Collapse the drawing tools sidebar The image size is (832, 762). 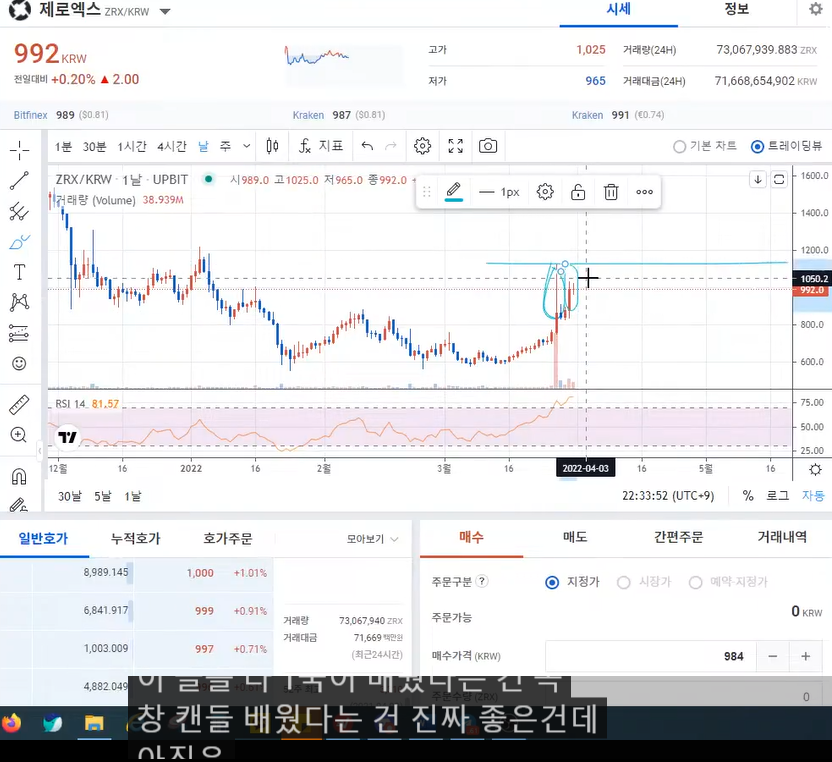(x=40, y=451)
